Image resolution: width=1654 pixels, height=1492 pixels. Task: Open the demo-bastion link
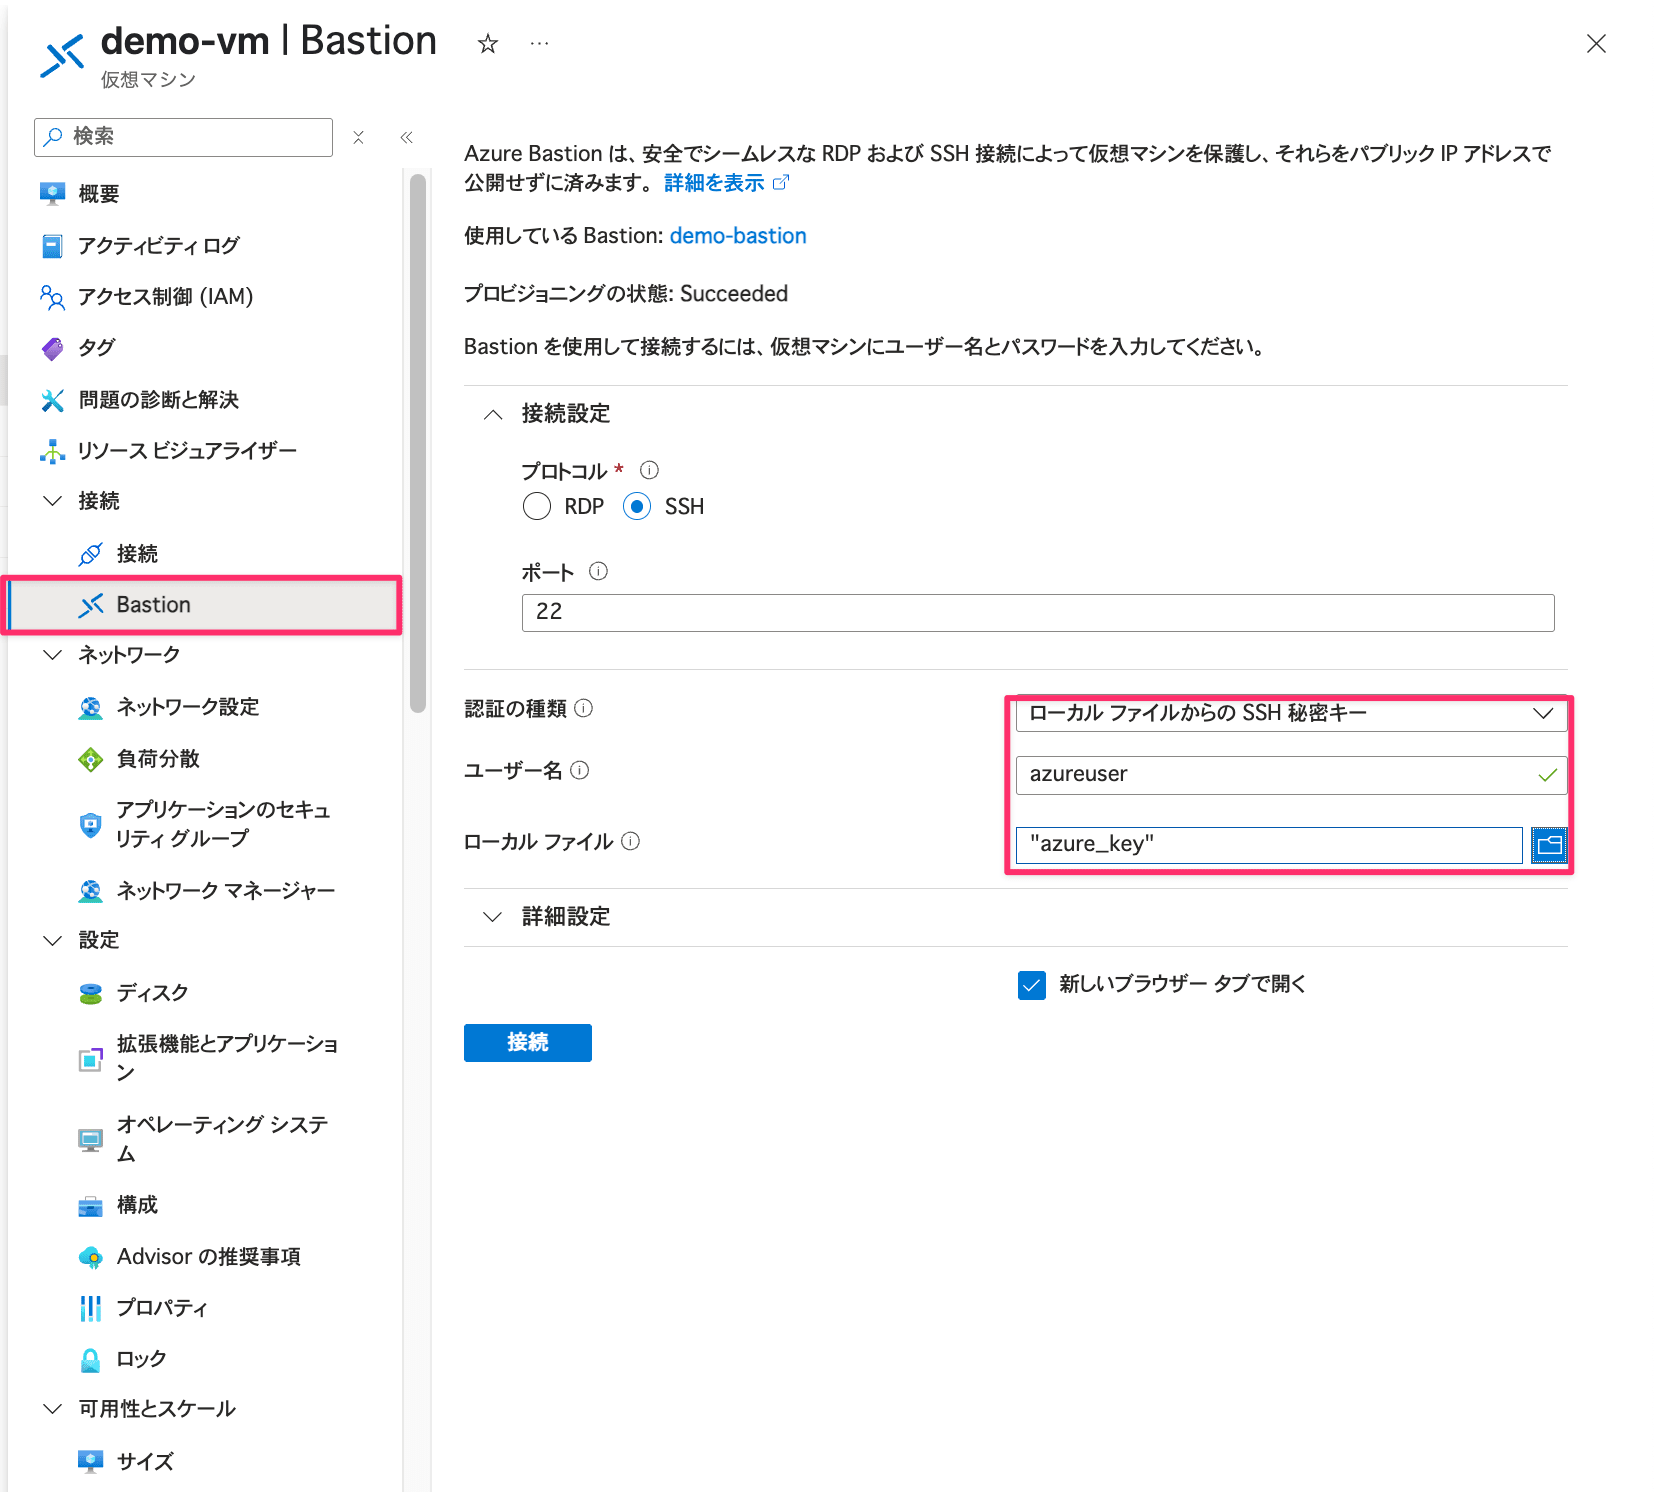(x=738, y=236)
